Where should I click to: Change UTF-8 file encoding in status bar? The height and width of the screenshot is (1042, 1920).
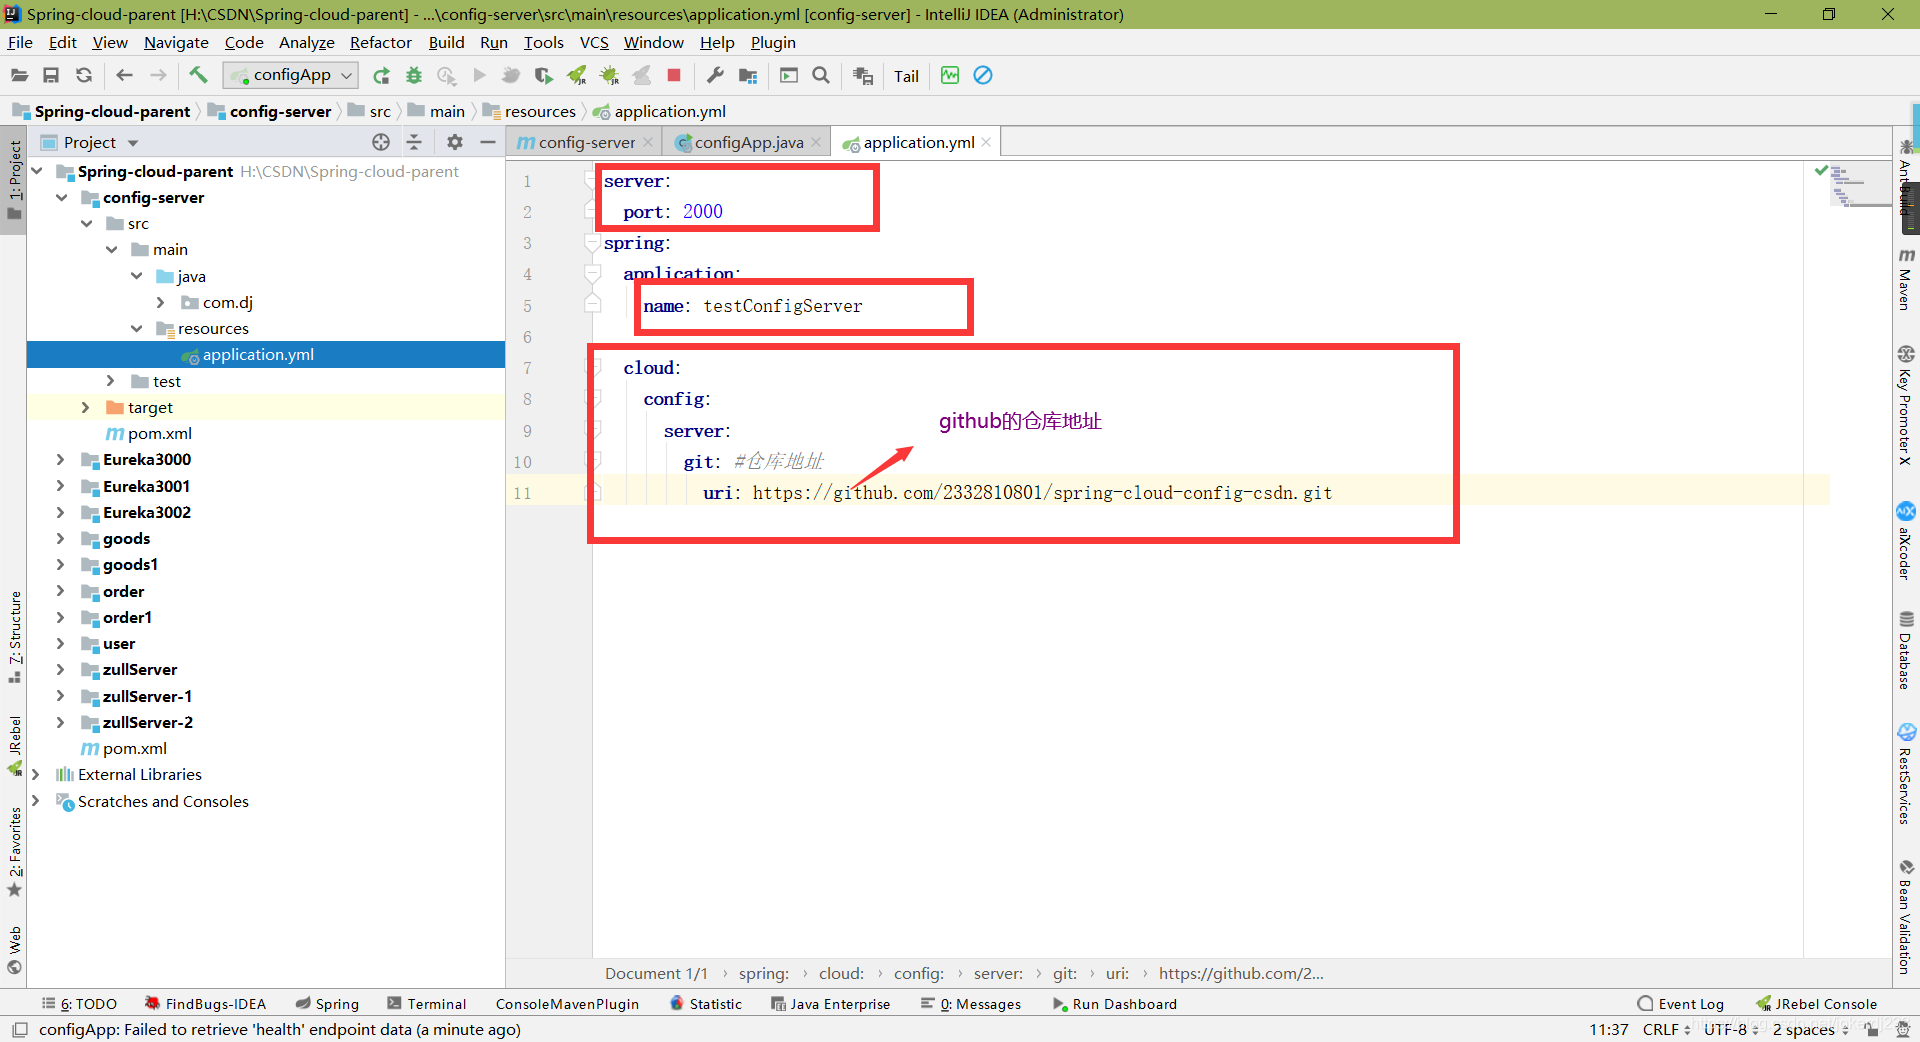1731,1029
